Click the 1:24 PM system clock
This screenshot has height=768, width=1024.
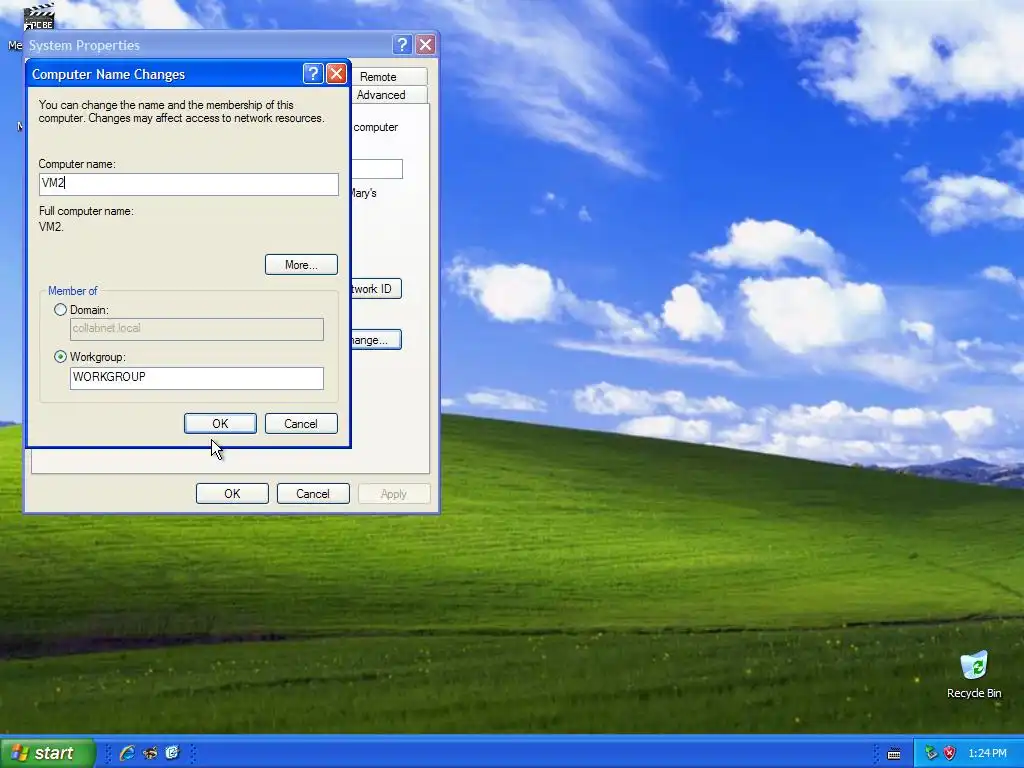987,753
